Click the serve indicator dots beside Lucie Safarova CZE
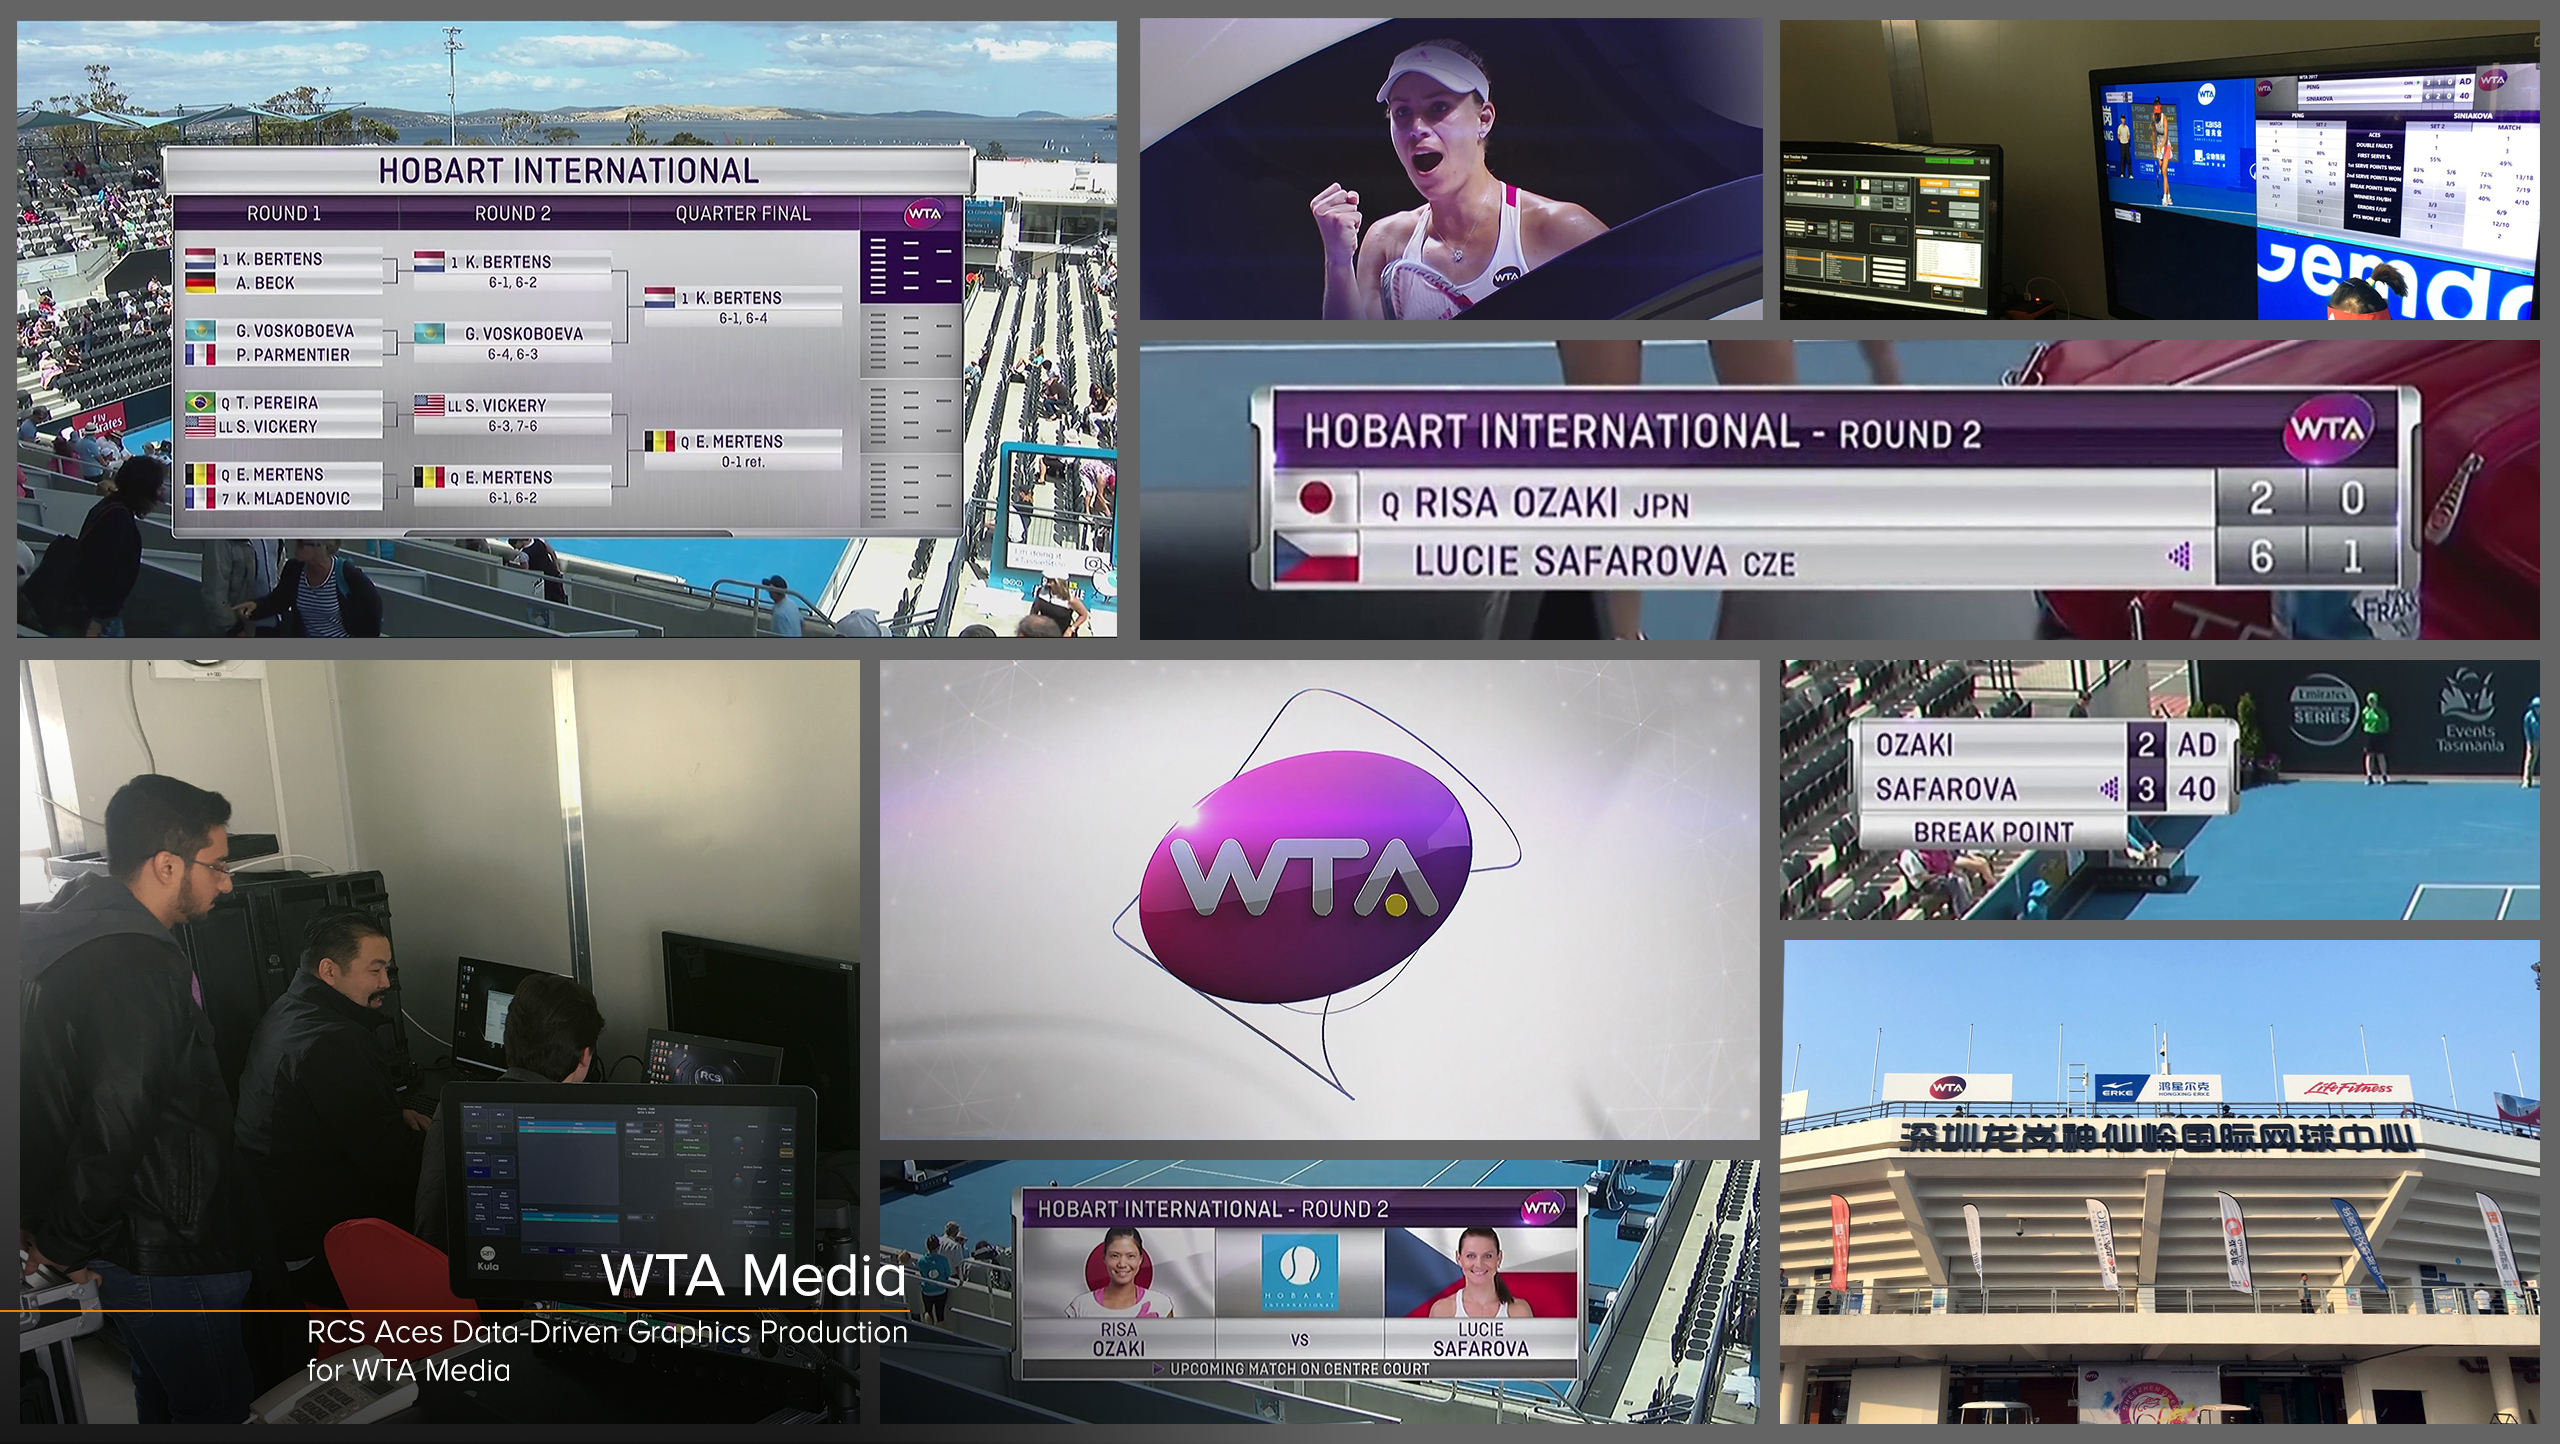The height and width of the screenshot is (1444, 2560). (2180, 556)
